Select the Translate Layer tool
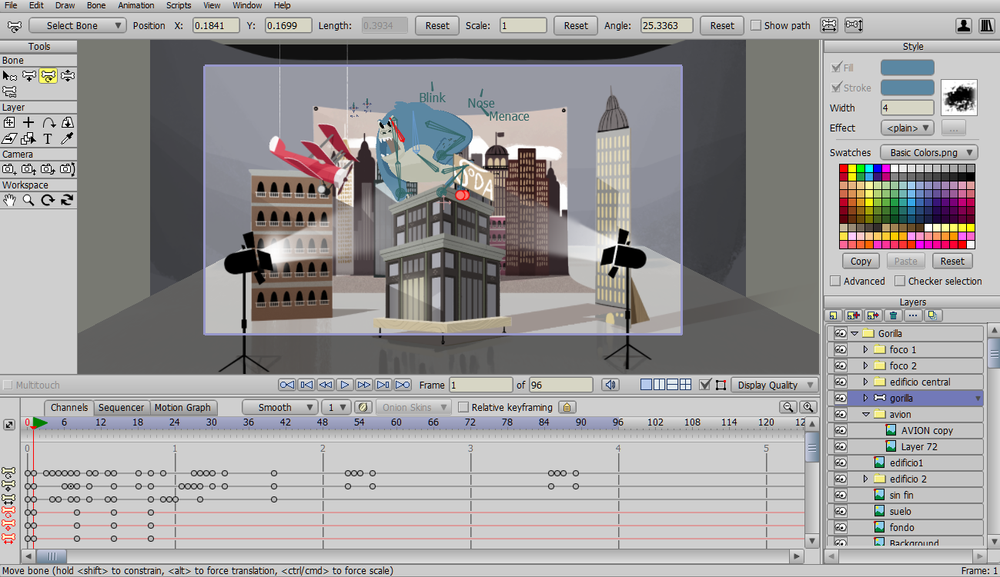The height and width of the screenshot is (577, 1000). 29,122
